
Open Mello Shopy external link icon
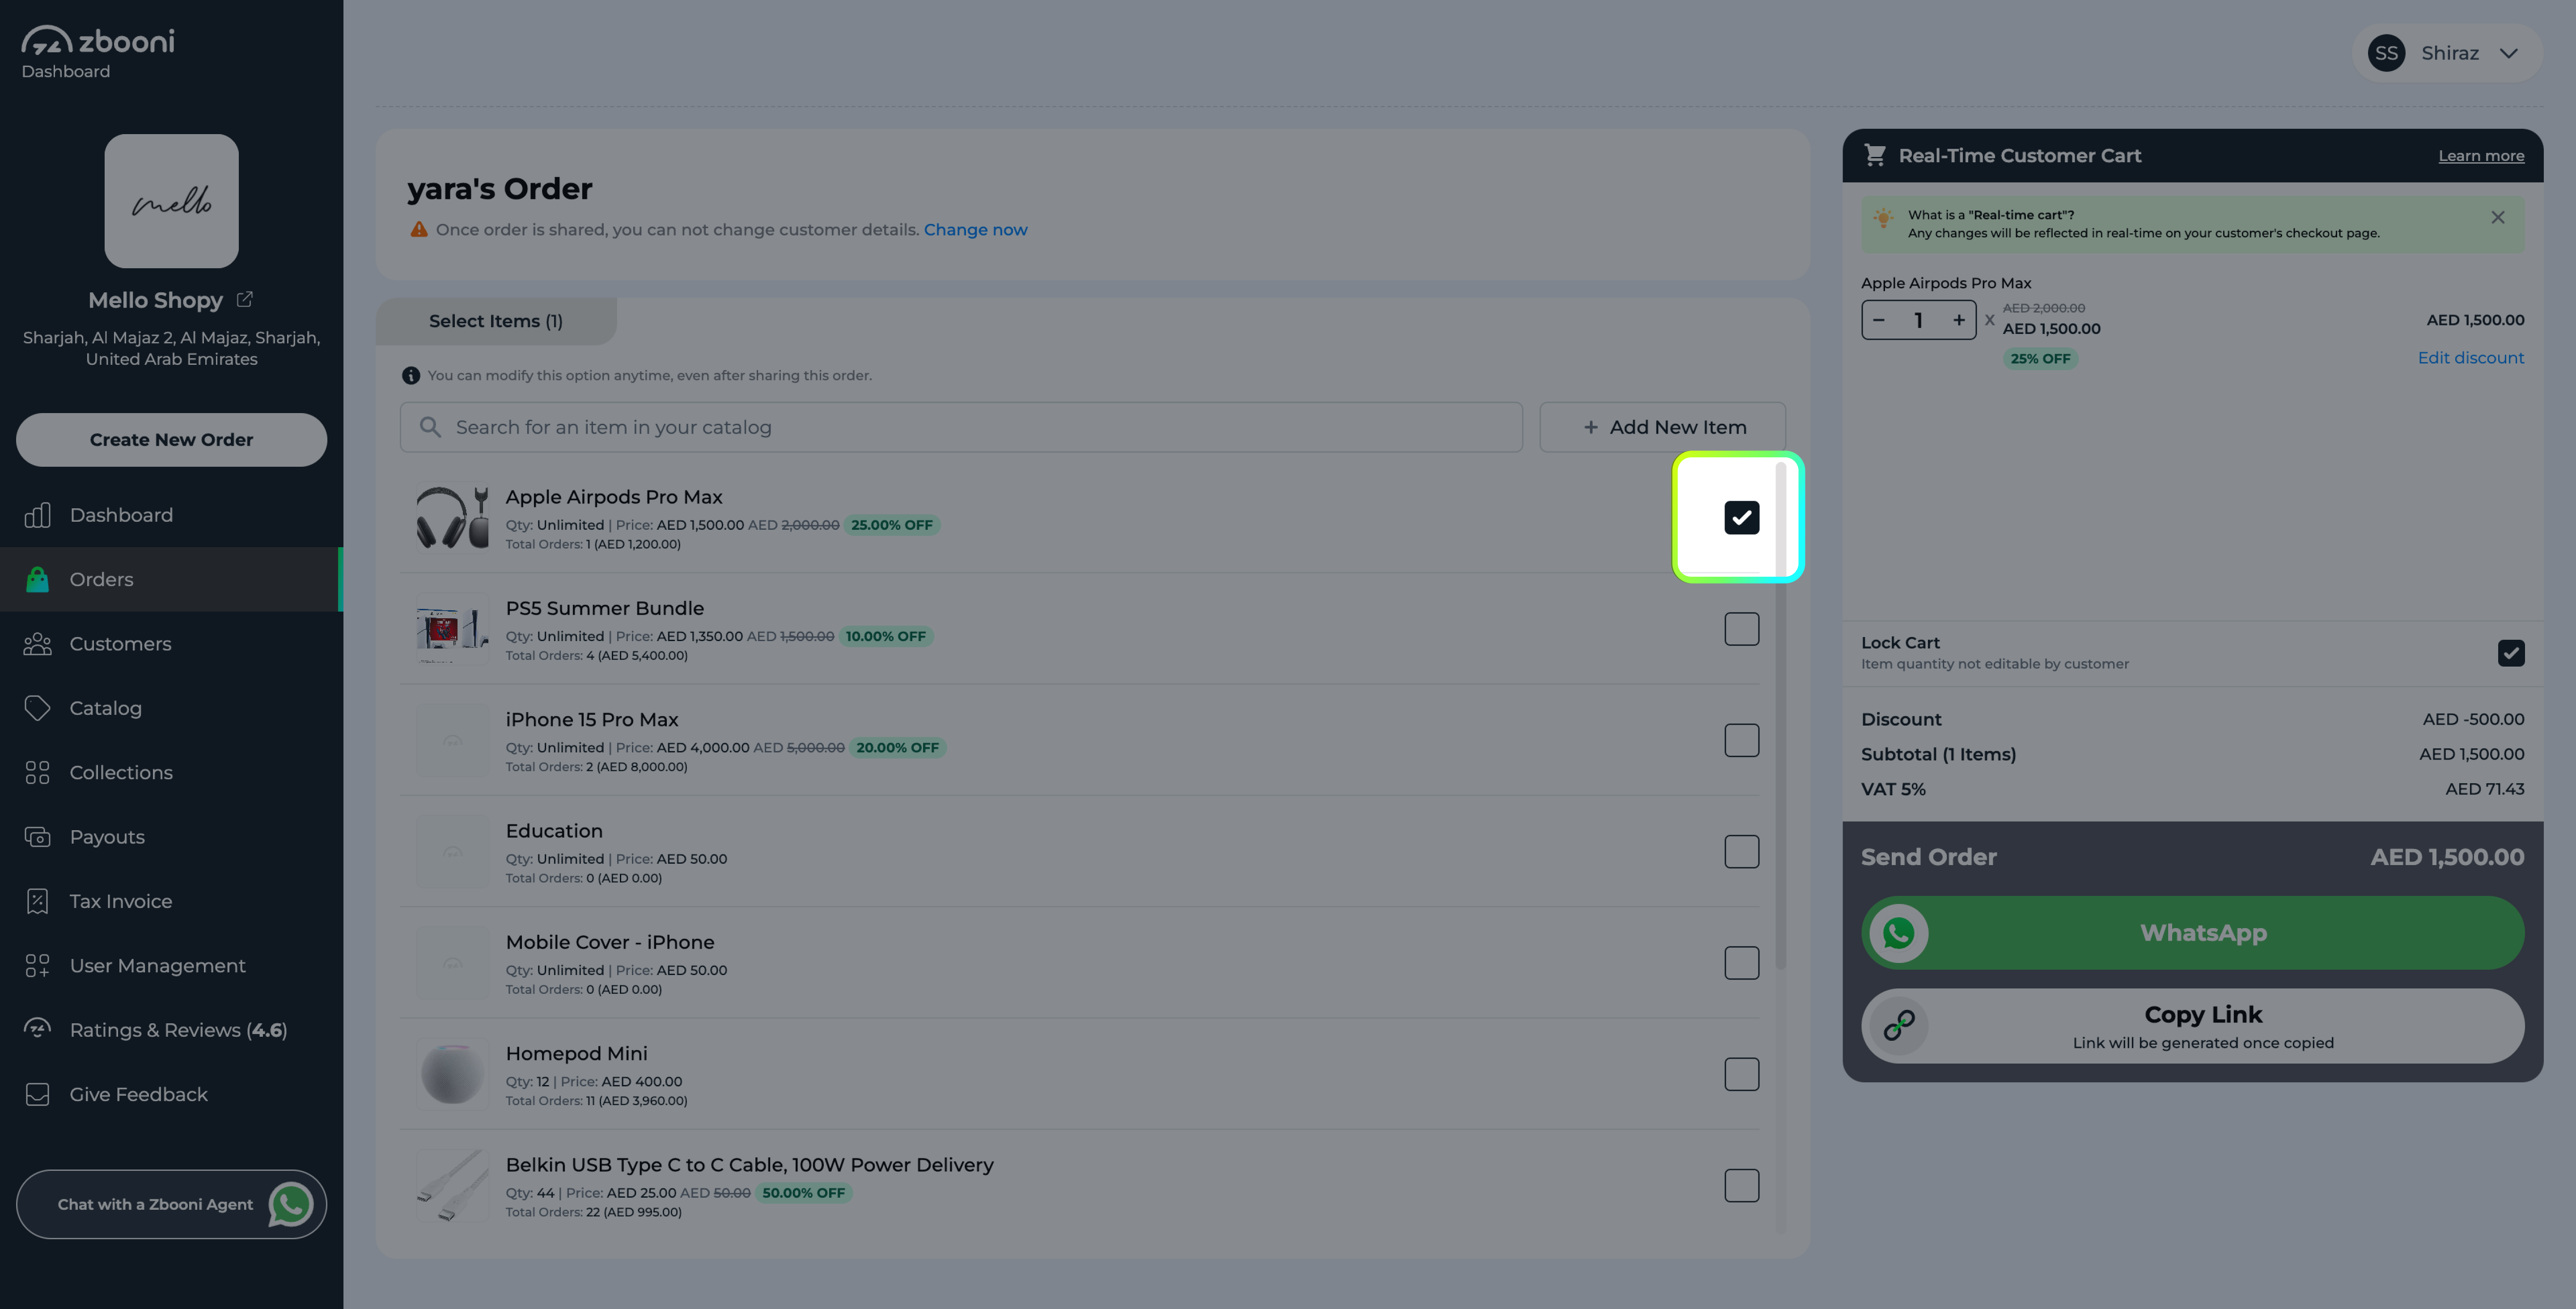click(x=245, y=299)
